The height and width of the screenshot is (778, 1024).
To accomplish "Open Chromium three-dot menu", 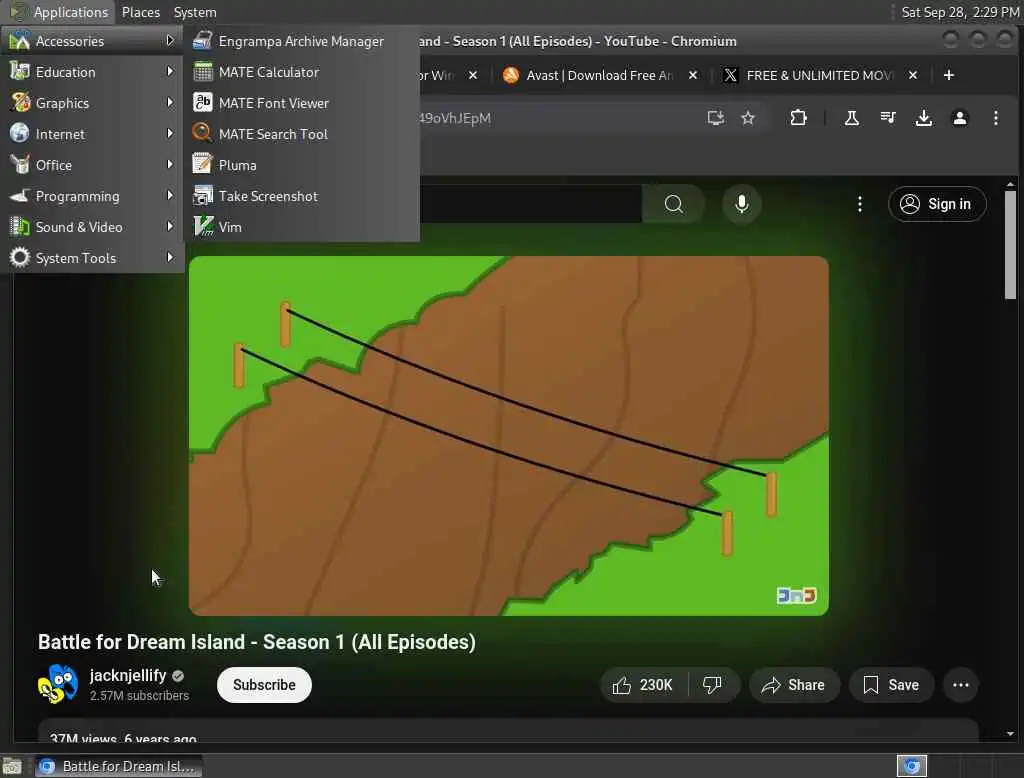I will pyautogui.click(x=995, y=118).
